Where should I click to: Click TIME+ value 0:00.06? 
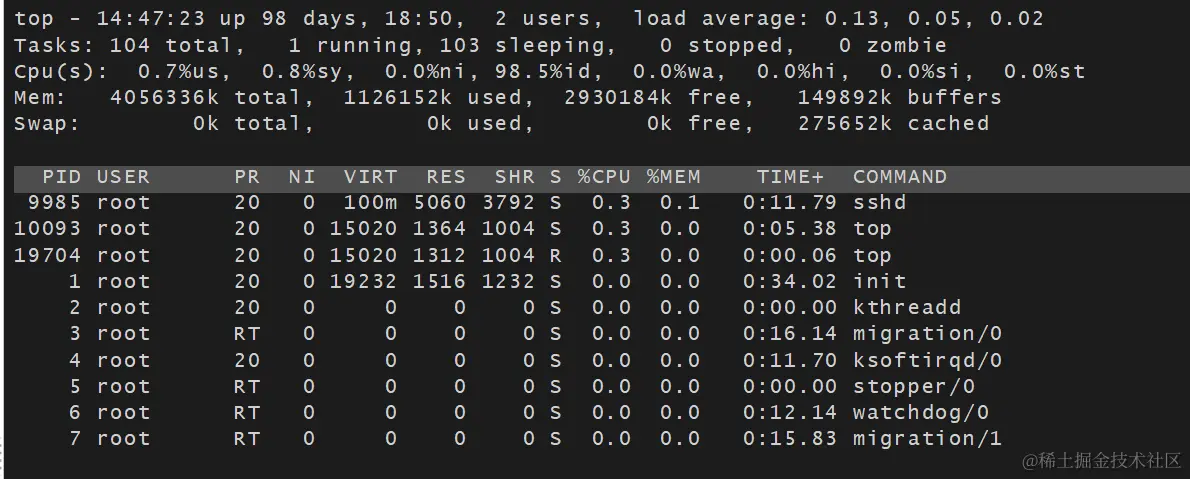(x=790, y=255)
